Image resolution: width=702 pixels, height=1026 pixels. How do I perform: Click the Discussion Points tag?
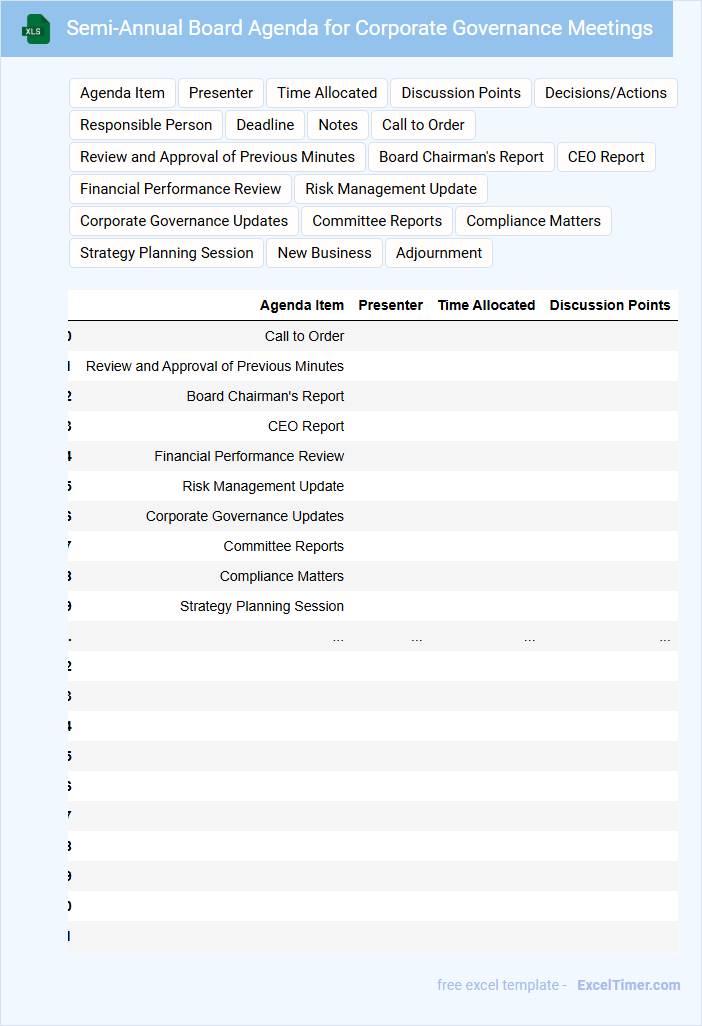point(461,93)
